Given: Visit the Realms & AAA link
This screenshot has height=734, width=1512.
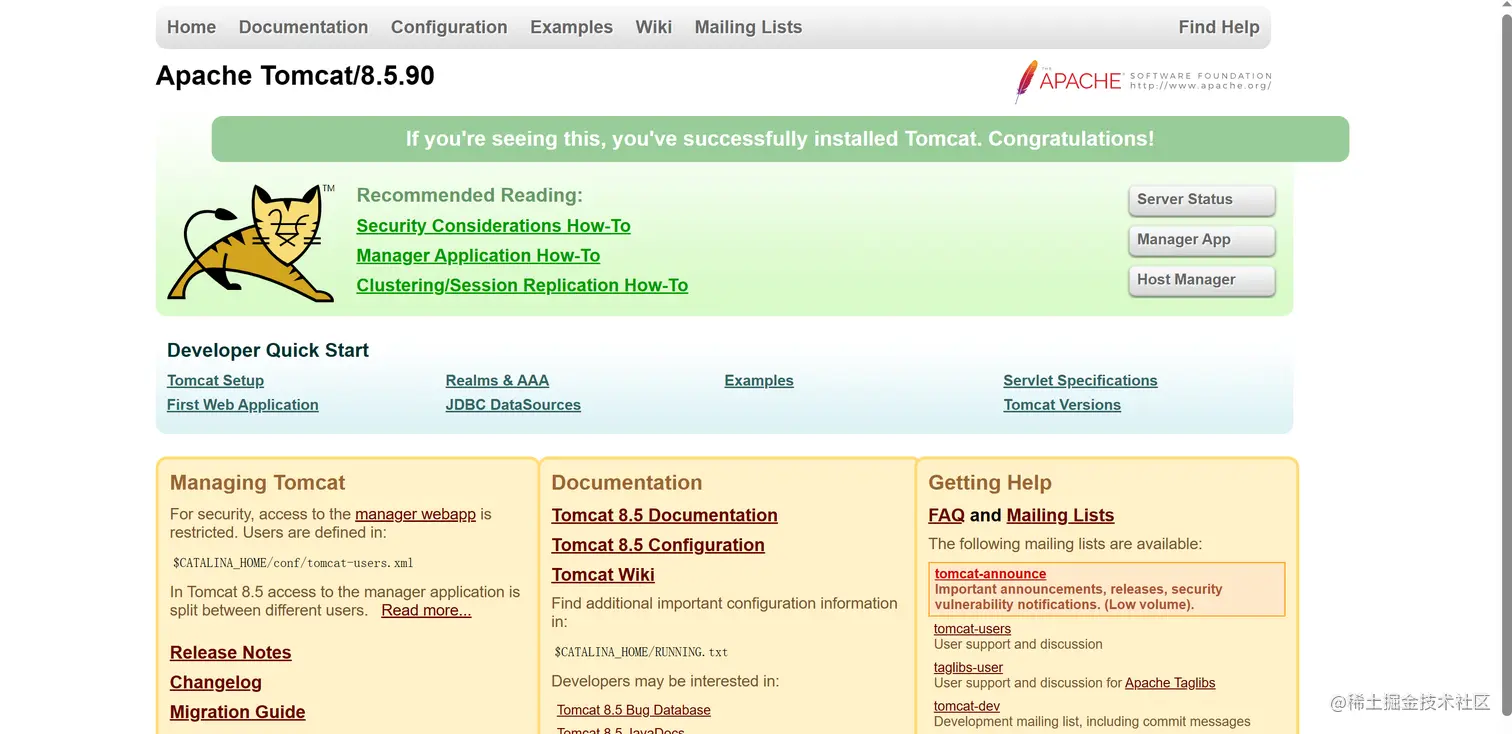Looking at the screenshot, I should [x=497, y=381].
